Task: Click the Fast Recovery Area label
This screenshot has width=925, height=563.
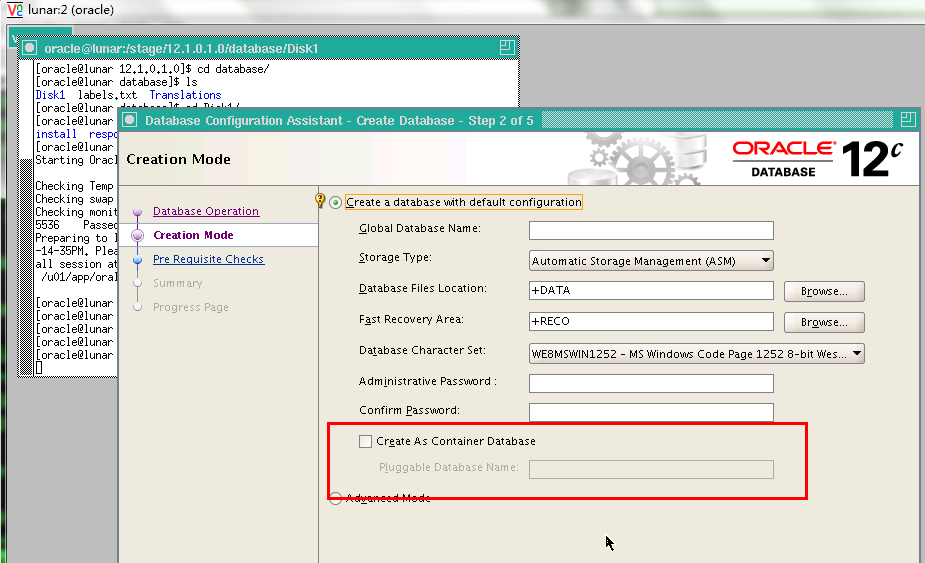Action: coord(411,319)
